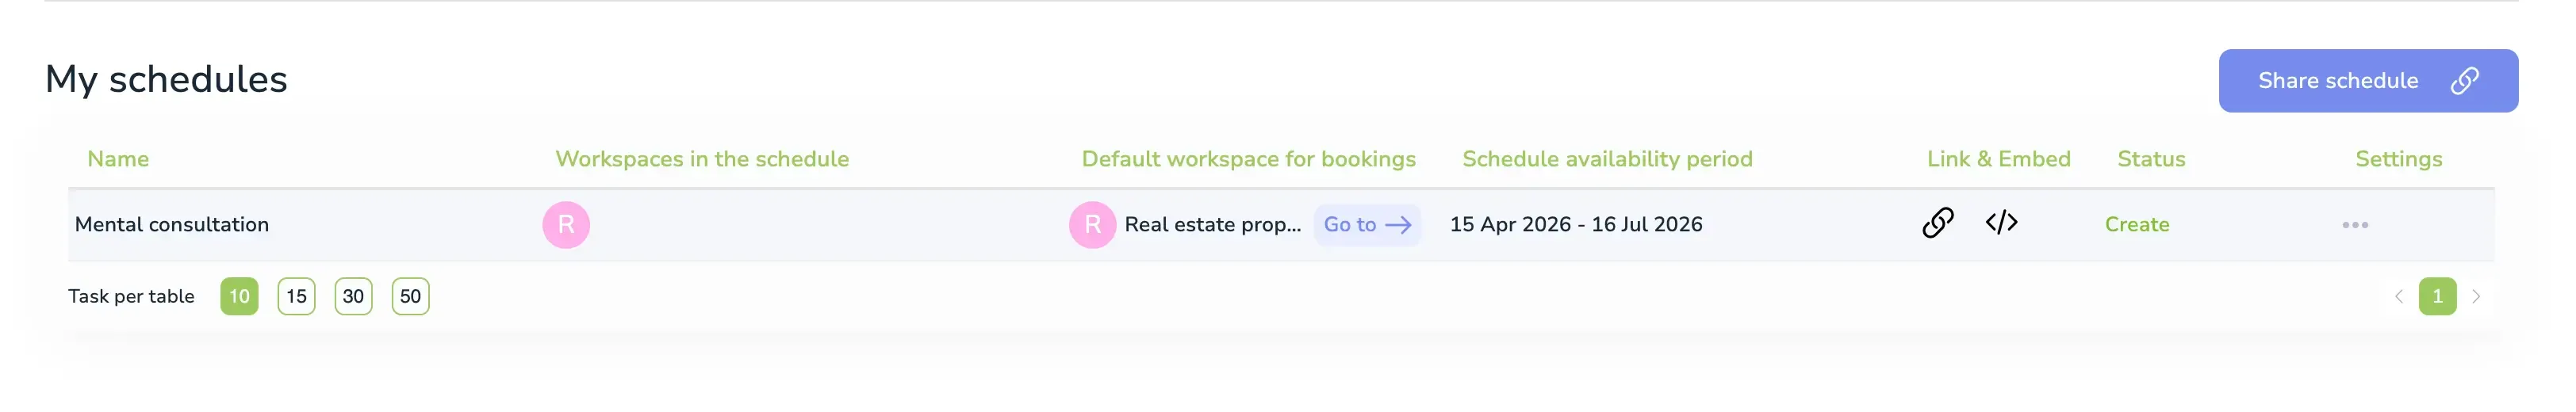Open three-dot settings menu for schedule
The image size is (2576, 412).
coord(2354,225)
